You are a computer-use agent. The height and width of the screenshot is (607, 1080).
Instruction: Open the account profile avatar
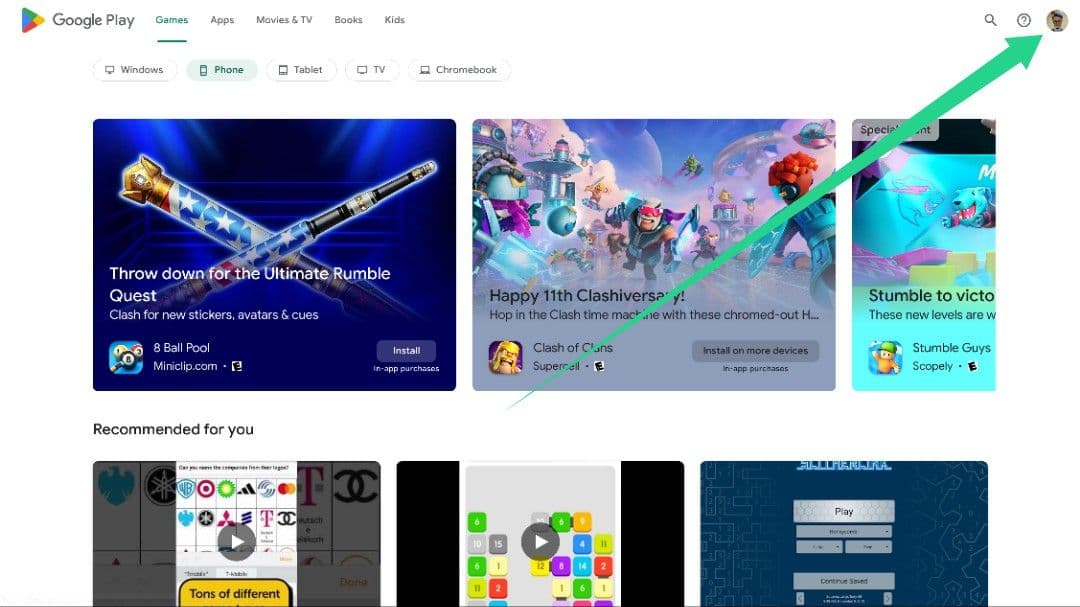(1057, 20)
